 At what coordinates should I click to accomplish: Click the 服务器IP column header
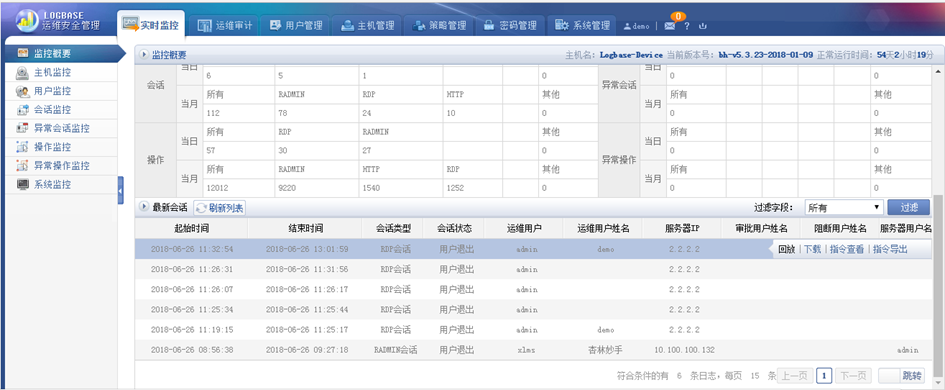[x=682, y=228]
